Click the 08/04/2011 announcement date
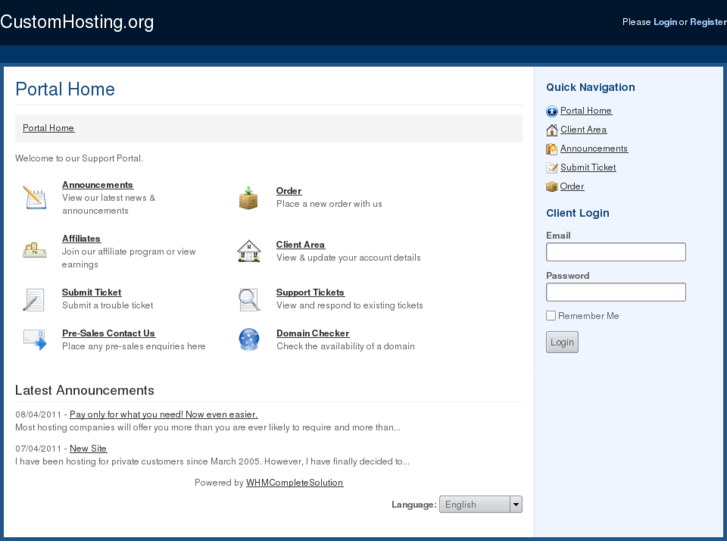 point(38,414)
